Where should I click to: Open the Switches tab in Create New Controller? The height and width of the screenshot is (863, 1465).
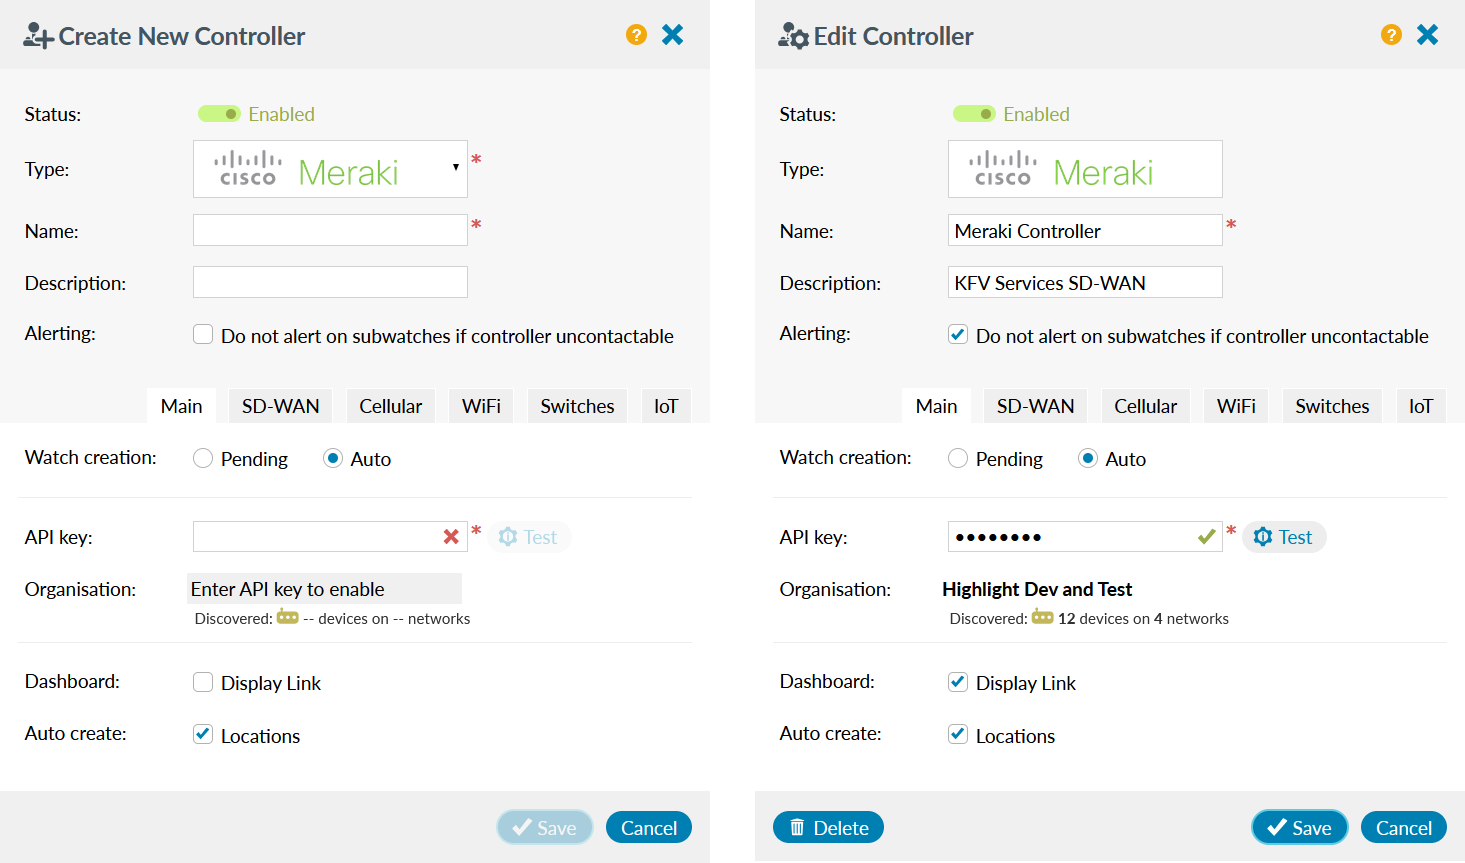click(x=577, y=406)
